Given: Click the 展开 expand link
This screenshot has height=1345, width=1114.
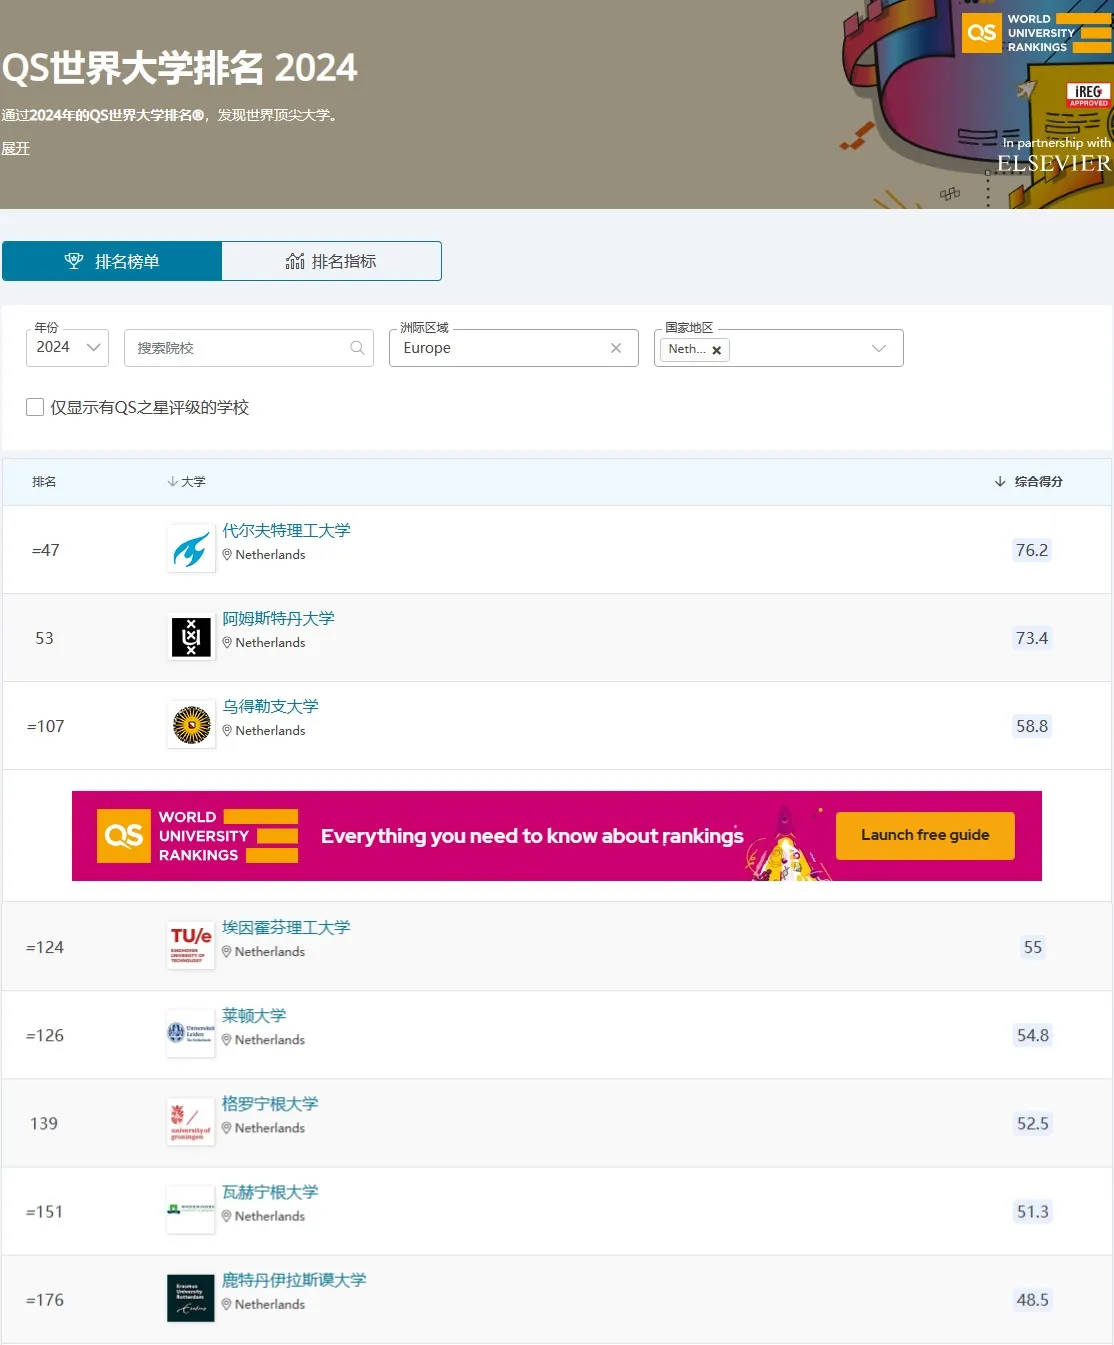Looking at the screenshot, I should click(x=16, y=148).
